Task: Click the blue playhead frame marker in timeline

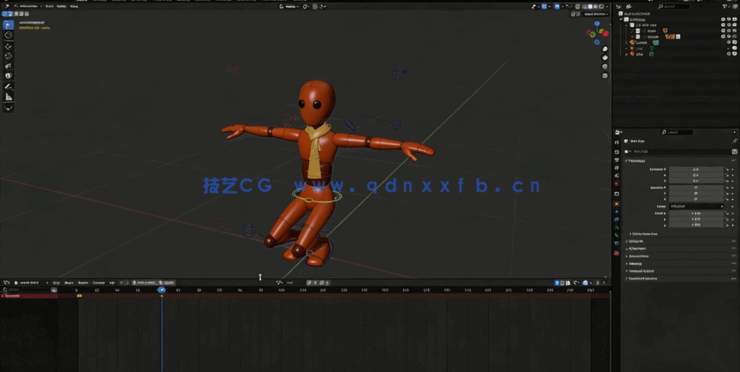Action: [x=161, y=290]
